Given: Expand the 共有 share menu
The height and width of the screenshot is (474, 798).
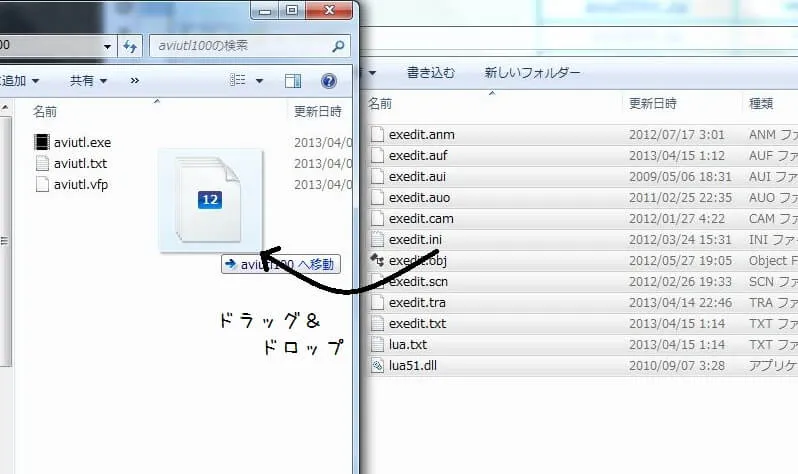Looking at the screenshot, I should pyautogui.click(x=89, y=80).
